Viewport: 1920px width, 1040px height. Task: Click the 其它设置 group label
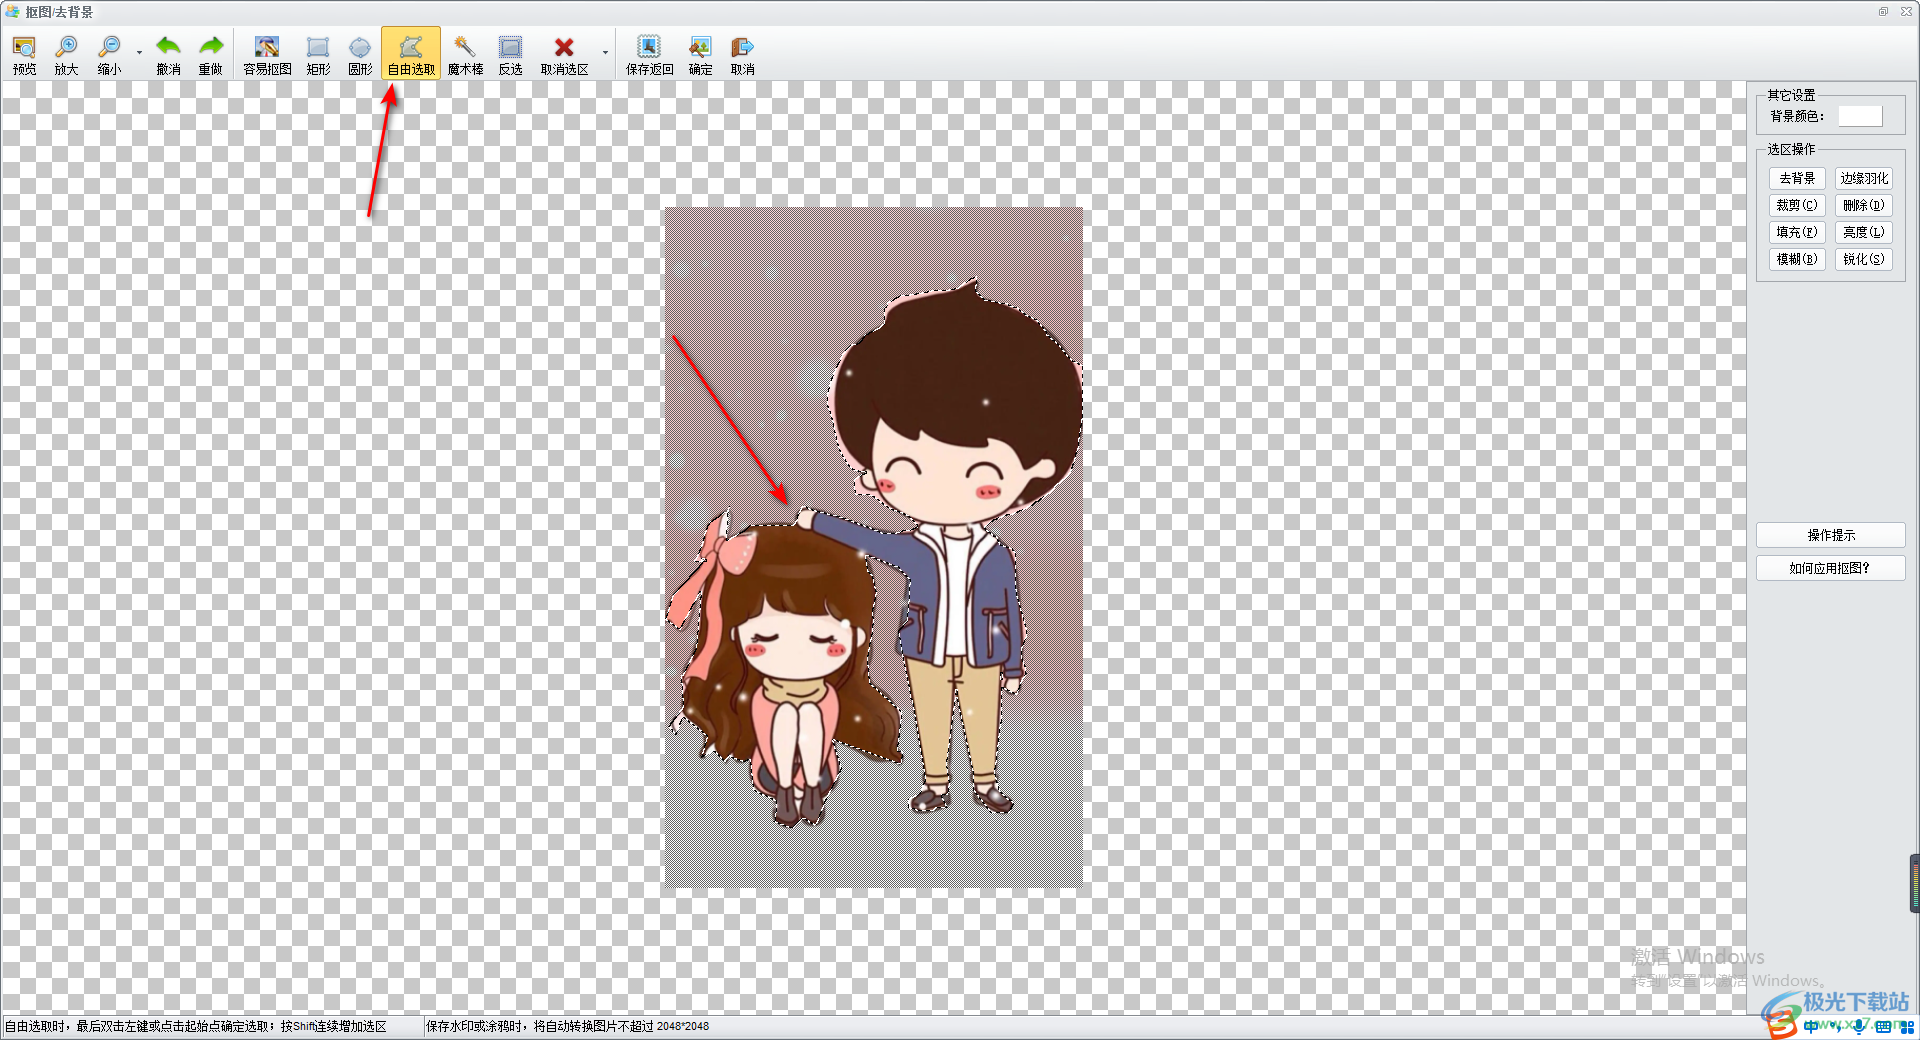pos(1791,95)
